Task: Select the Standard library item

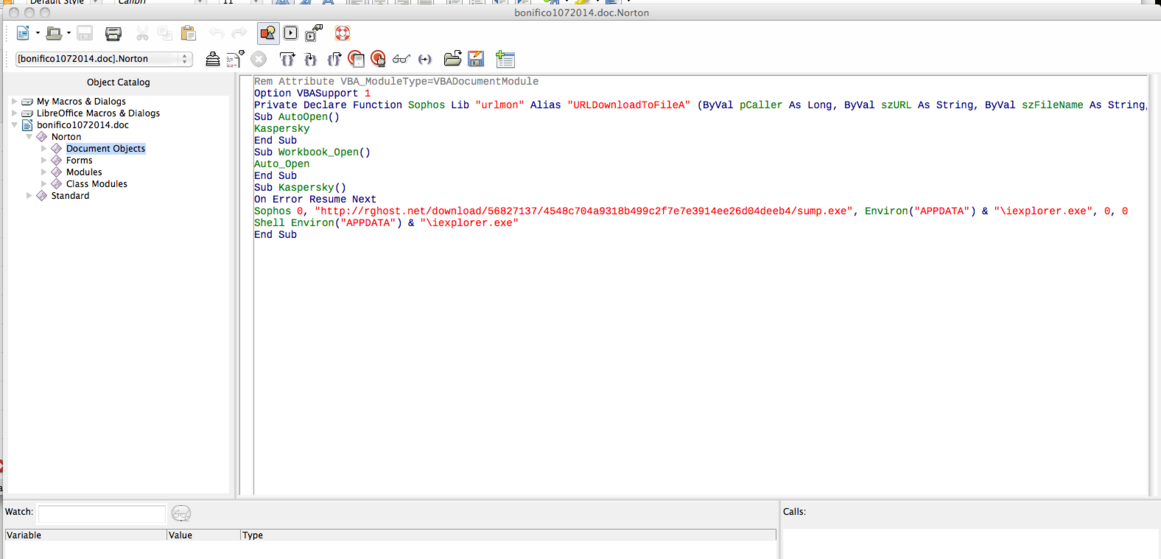Action: pos(70,196)
